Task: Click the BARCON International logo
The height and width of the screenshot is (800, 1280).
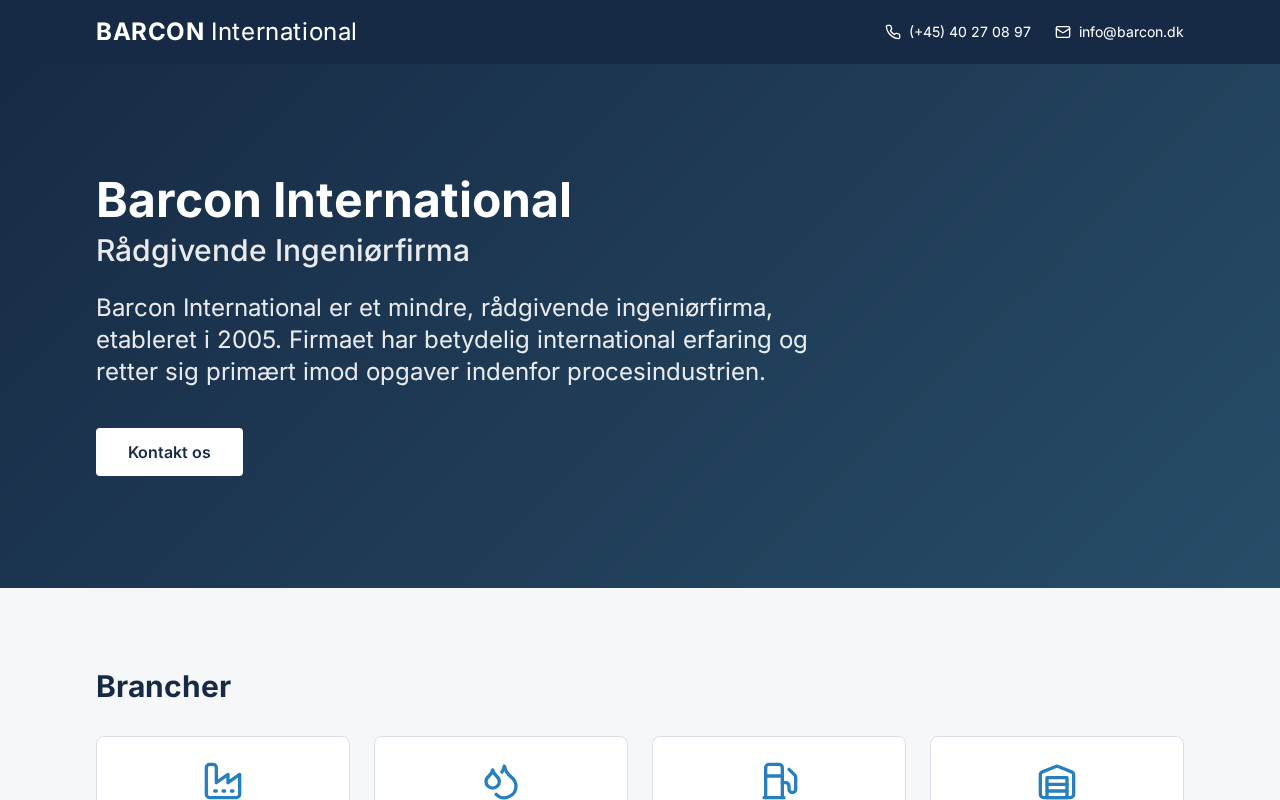Action: (226, 32)
